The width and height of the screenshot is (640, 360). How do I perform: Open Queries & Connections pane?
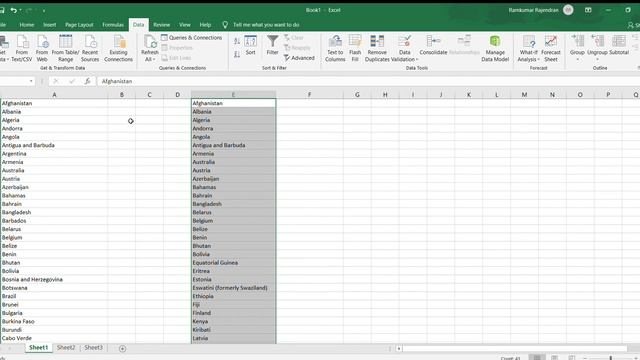191,38
